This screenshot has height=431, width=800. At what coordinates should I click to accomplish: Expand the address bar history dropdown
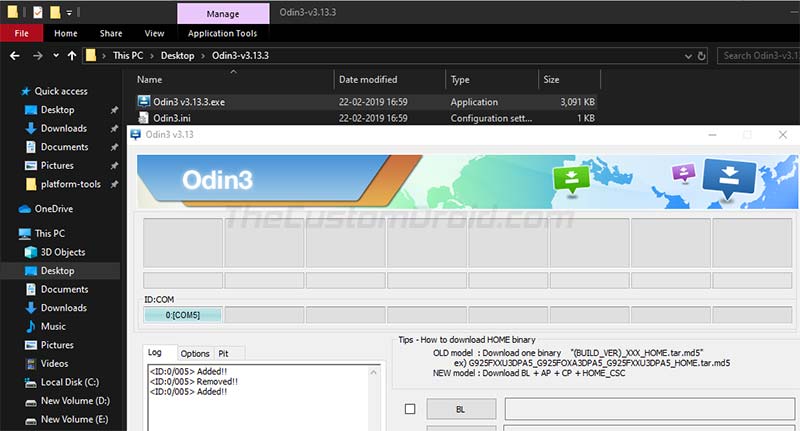pos(688,56)
